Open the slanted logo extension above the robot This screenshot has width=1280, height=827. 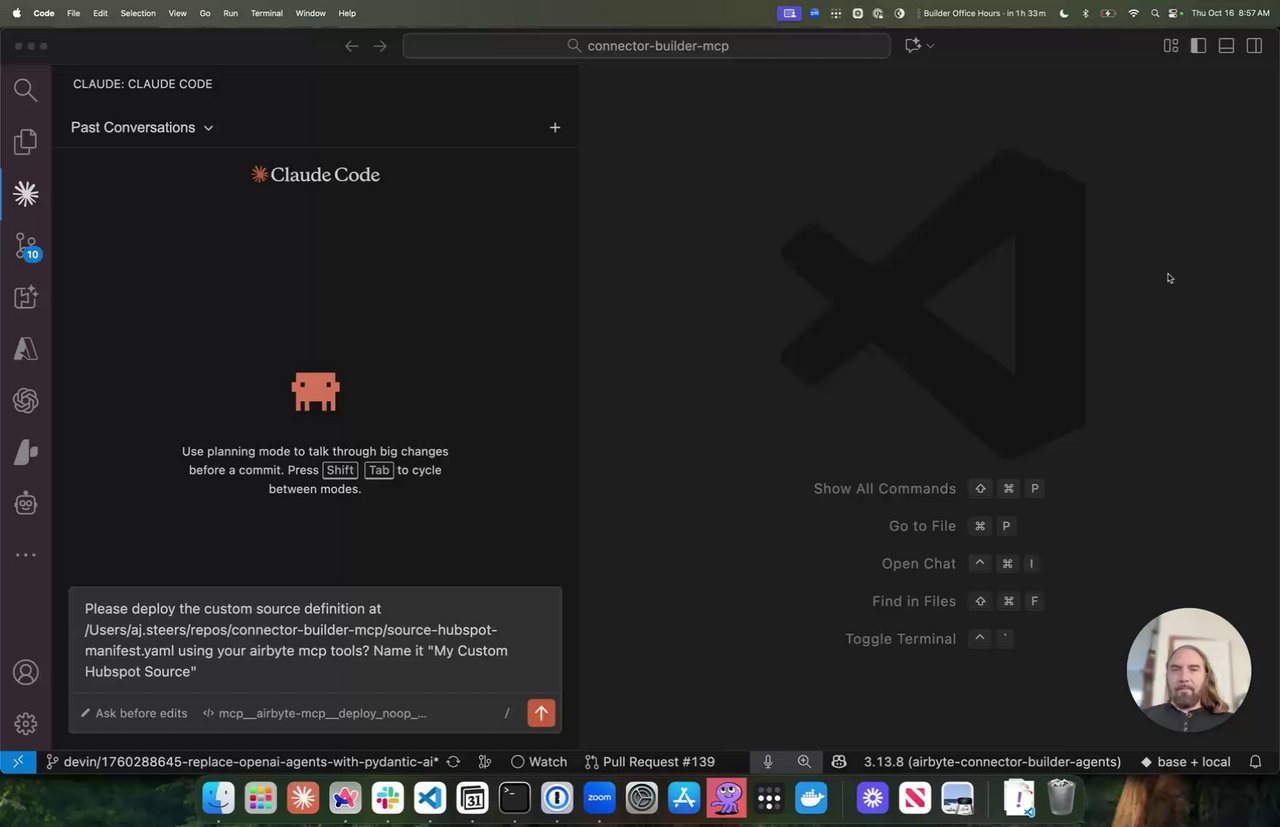(x=26, y=452)
